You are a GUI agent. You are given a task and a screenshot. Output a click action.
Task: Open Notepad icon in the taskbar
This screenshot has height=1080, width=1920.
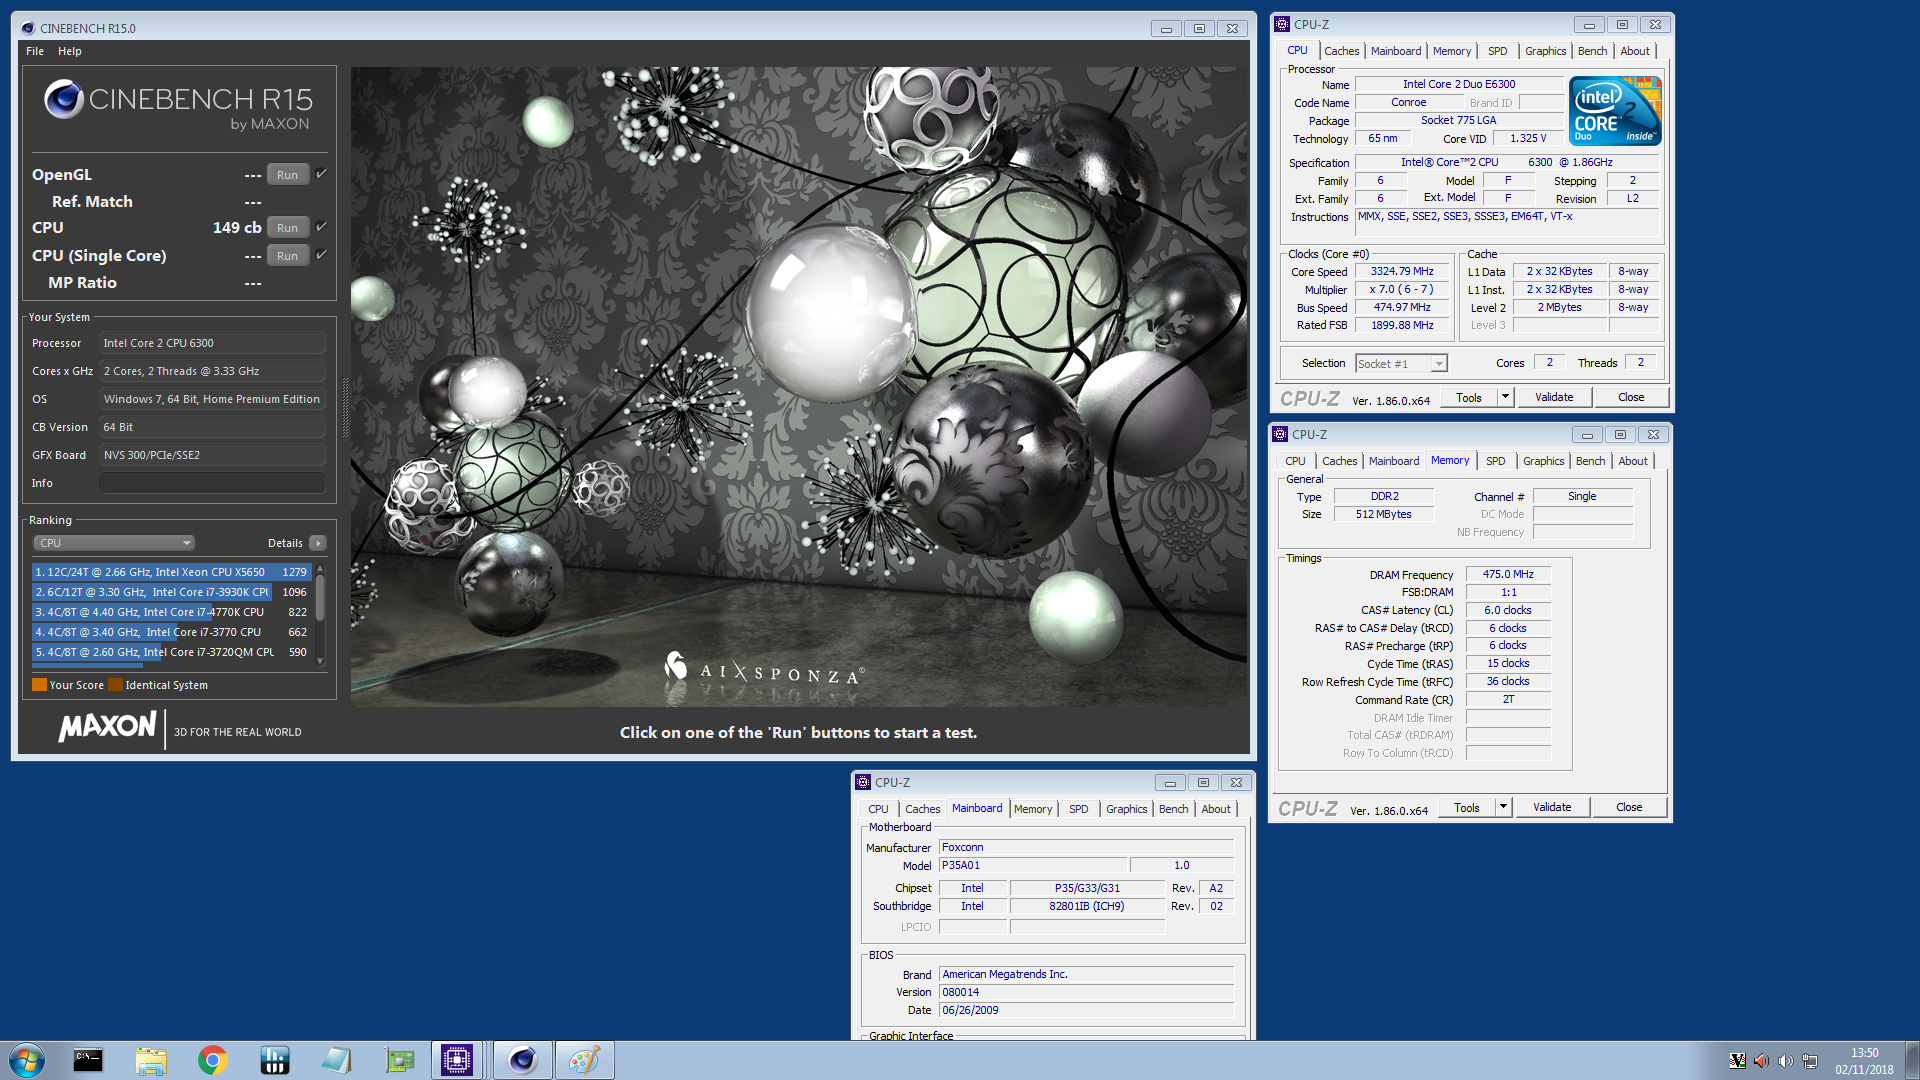[337, 1060]
